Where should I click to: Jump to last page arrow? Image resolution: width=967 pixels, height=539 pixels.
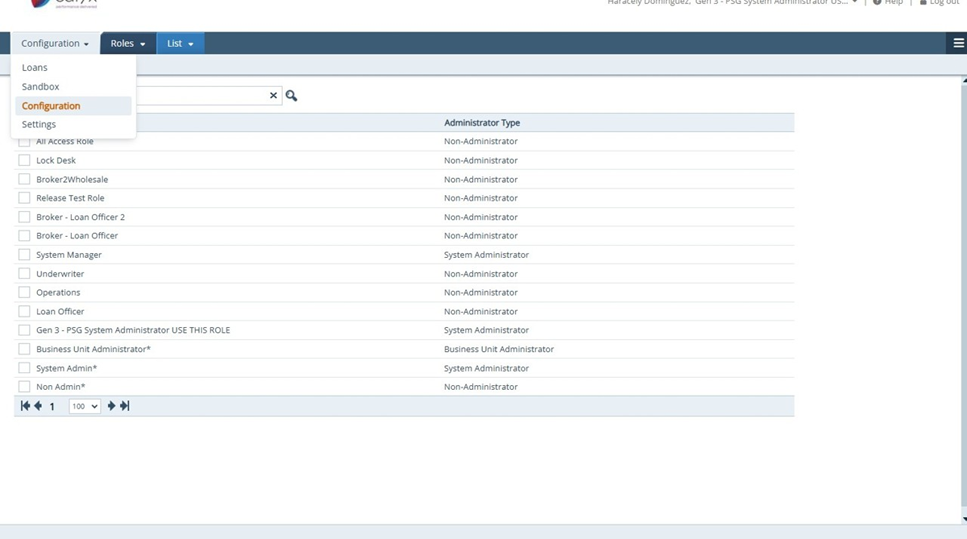[125, 406]
